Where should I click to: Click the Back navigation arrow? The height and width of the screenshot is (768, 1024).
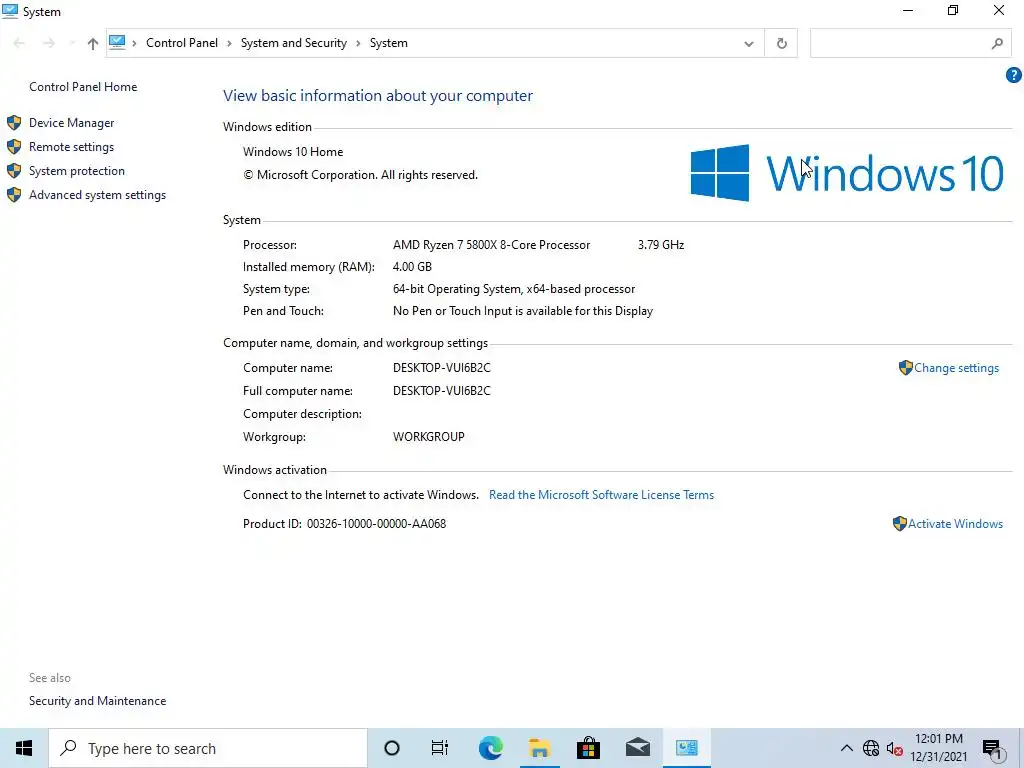point(19,43)
